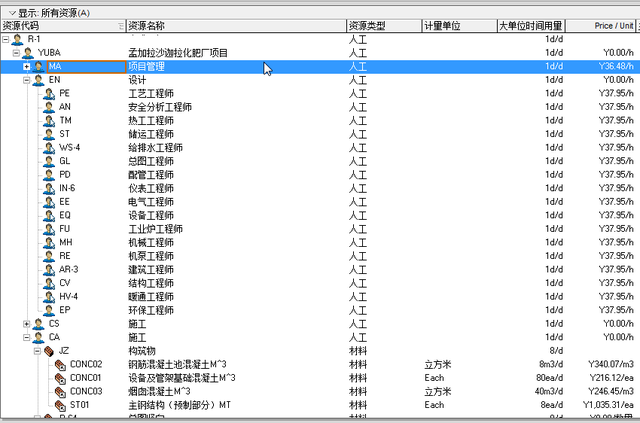Select the 设备及管架基础混凝土M^3 row
Screen dimensions: 640x423
tap(182, 378)
